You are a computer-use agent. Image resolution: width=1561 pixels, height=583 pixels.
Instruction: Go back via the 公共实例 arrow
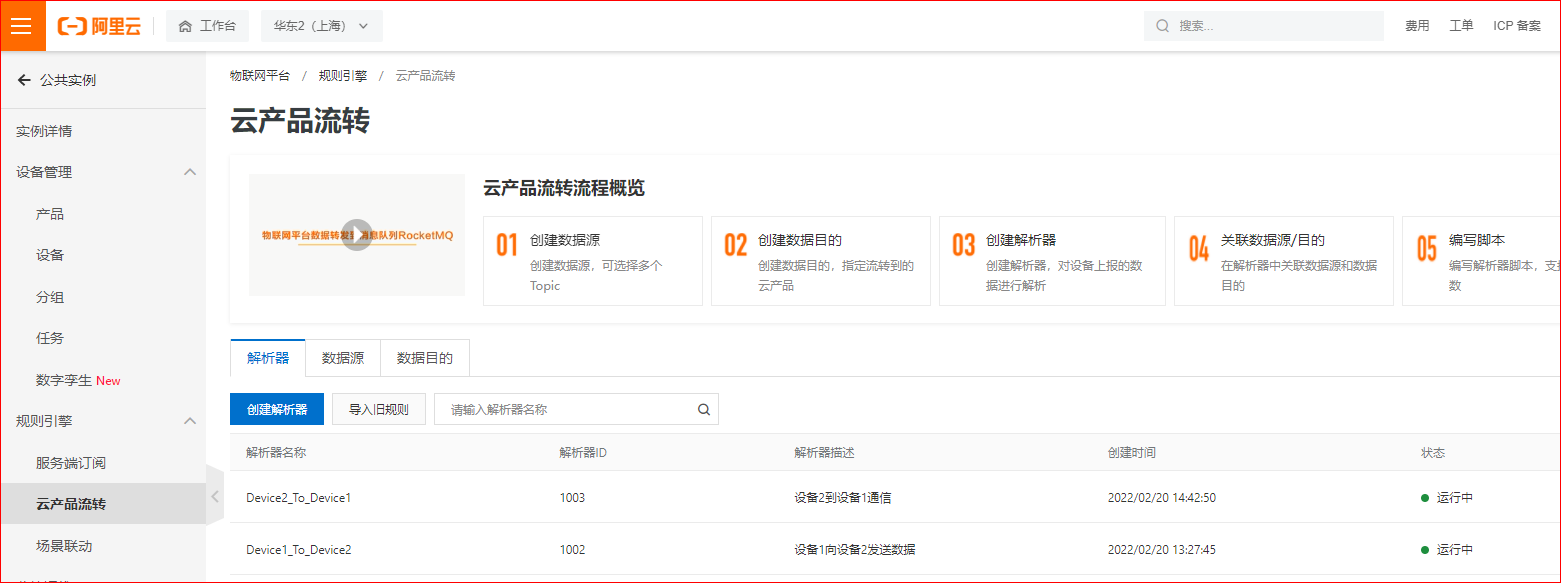[24, 80]
